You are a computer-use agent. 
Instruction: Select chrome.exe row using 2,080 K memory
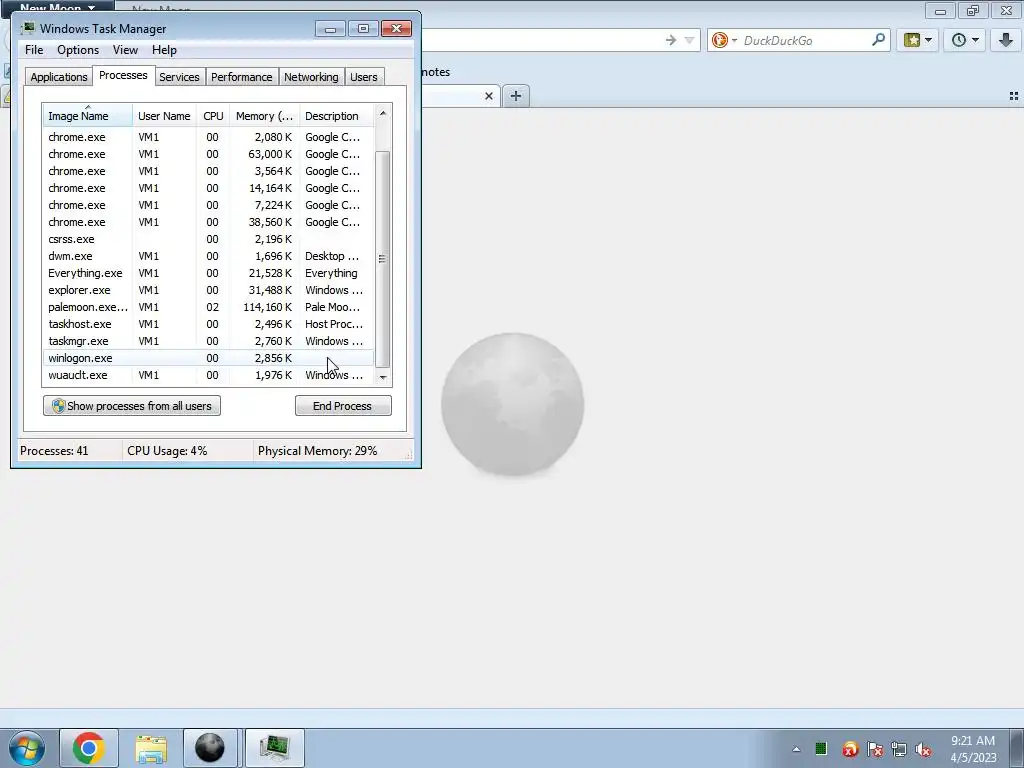(208, 137)
